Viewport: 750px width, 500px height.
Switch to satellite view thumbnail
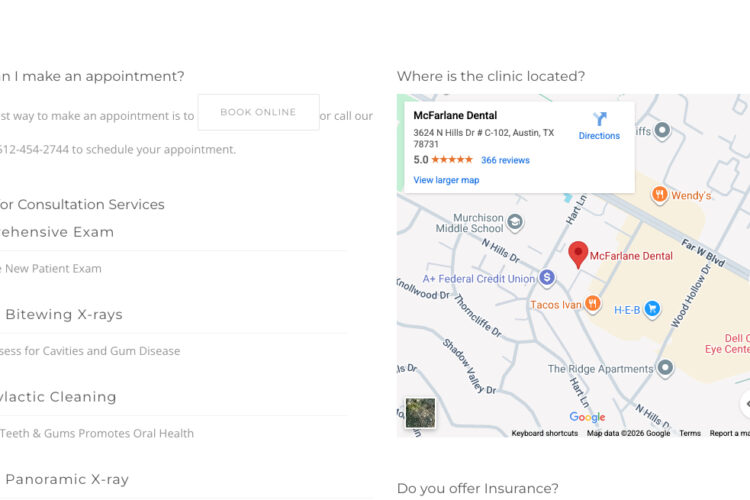[420, 413]
